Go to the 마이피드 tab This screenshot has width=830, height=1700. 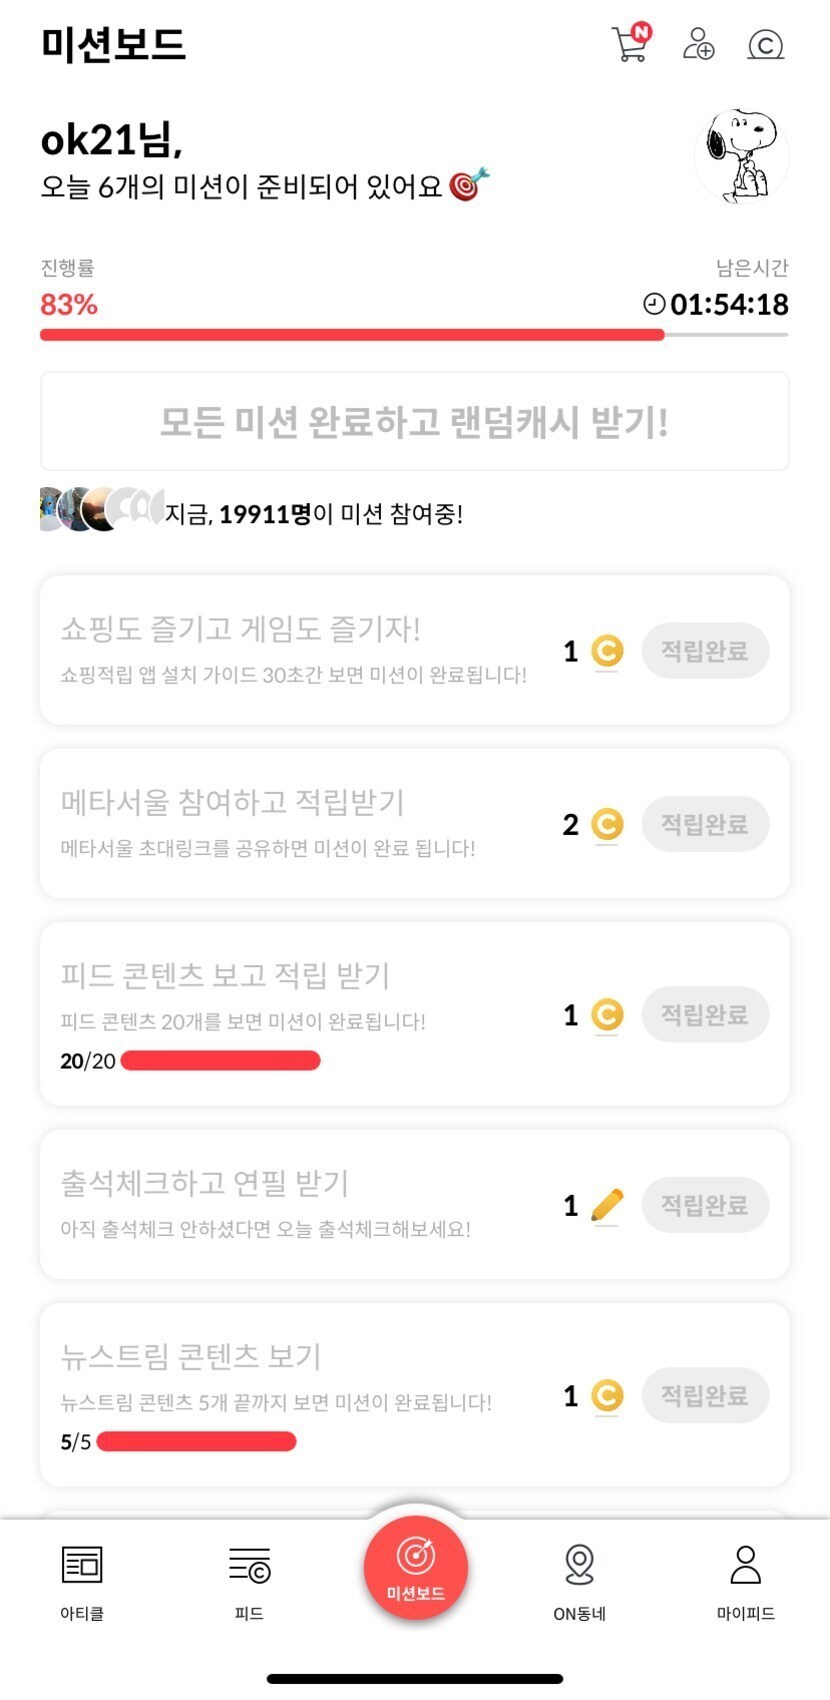[x=746, y=1580]
